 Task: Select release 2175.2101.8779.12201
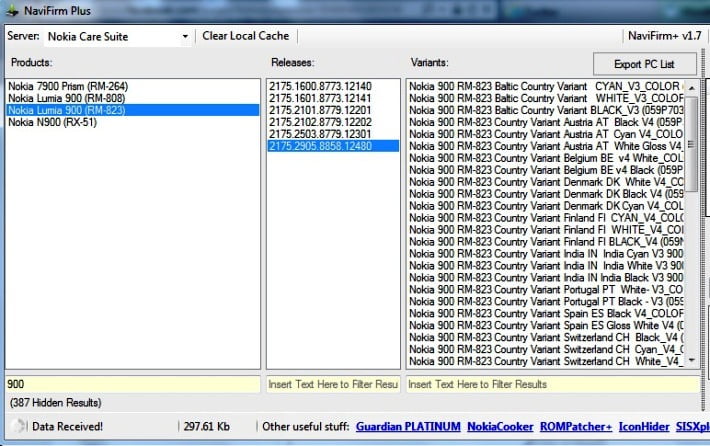[x=333, y=110]
